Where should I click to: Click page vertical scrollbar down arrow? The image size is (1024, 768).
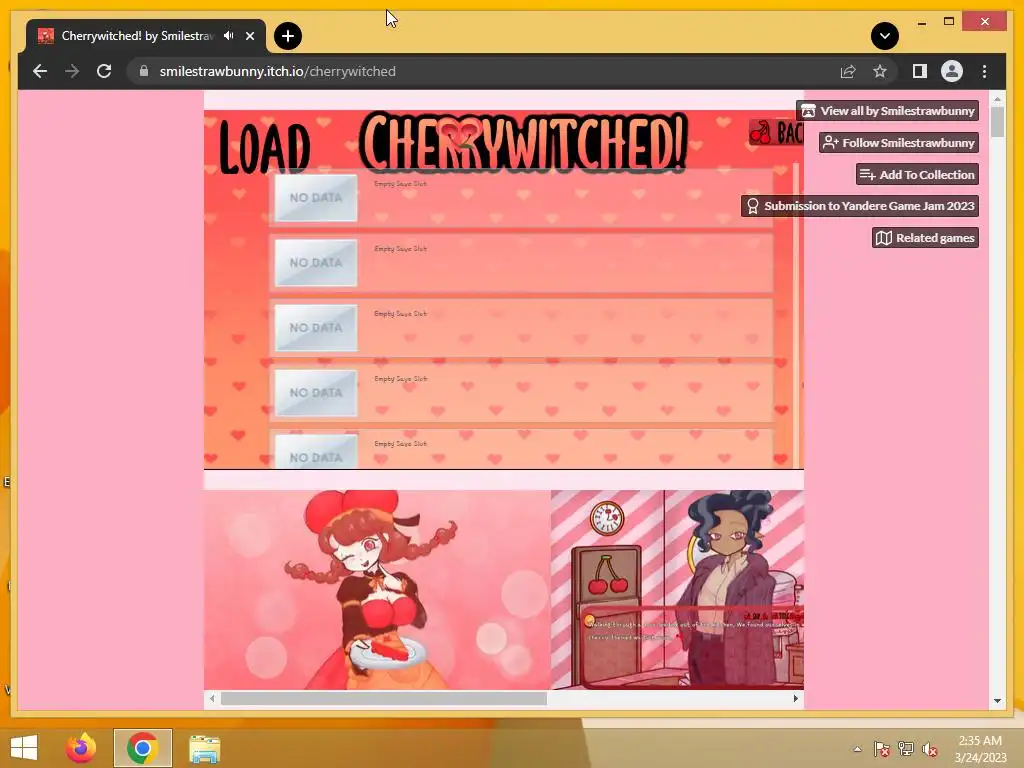coord(997,701)
